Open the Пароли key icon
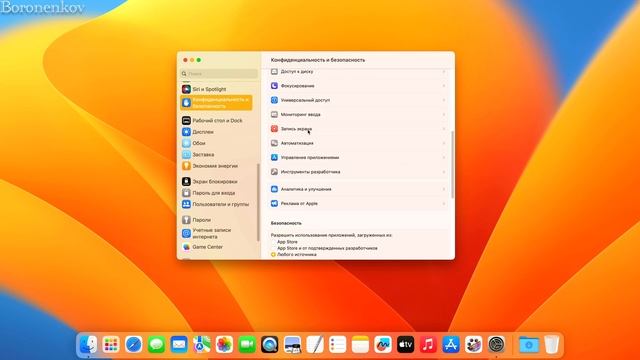The image size is (640, 360). point(186,220)
